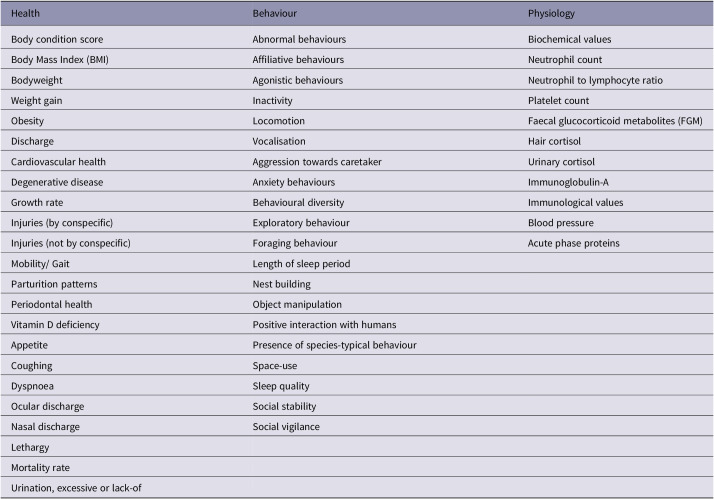Viewport: 714px width, 499px height.
Task: Select Presence of species-typical behaviour
Action: [335, 346]
